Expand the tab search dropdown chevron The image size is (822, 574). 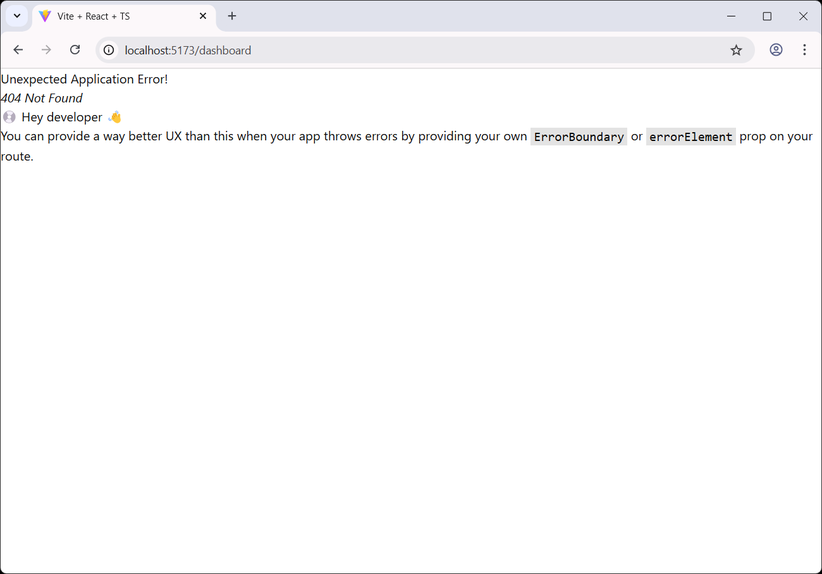[x=17, y=16]
